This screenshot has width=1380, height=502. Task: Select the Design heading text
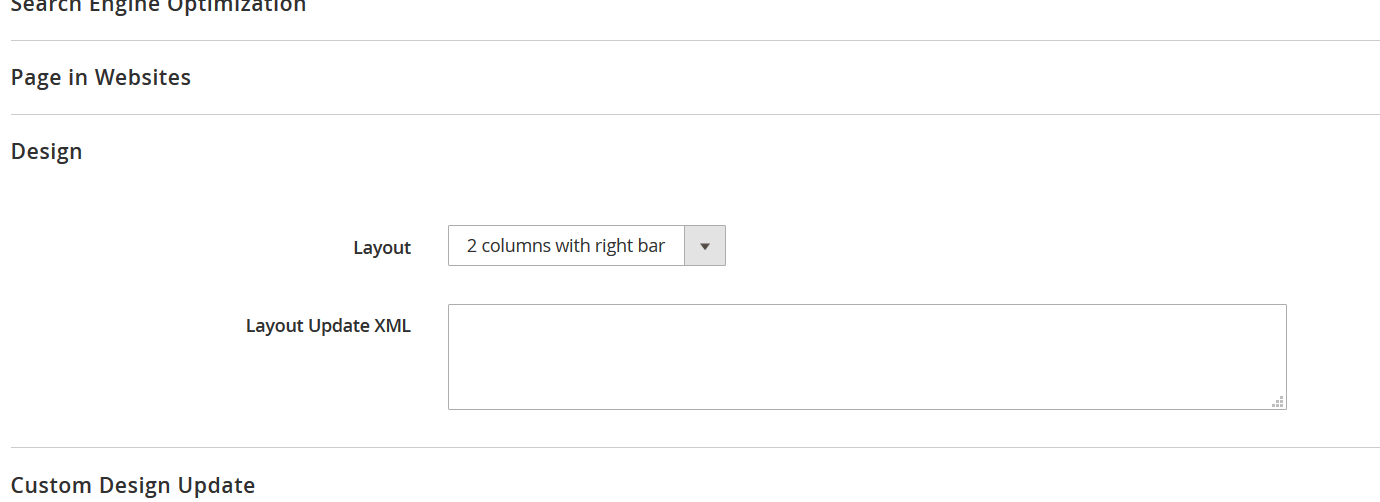[x=46, y=152]
